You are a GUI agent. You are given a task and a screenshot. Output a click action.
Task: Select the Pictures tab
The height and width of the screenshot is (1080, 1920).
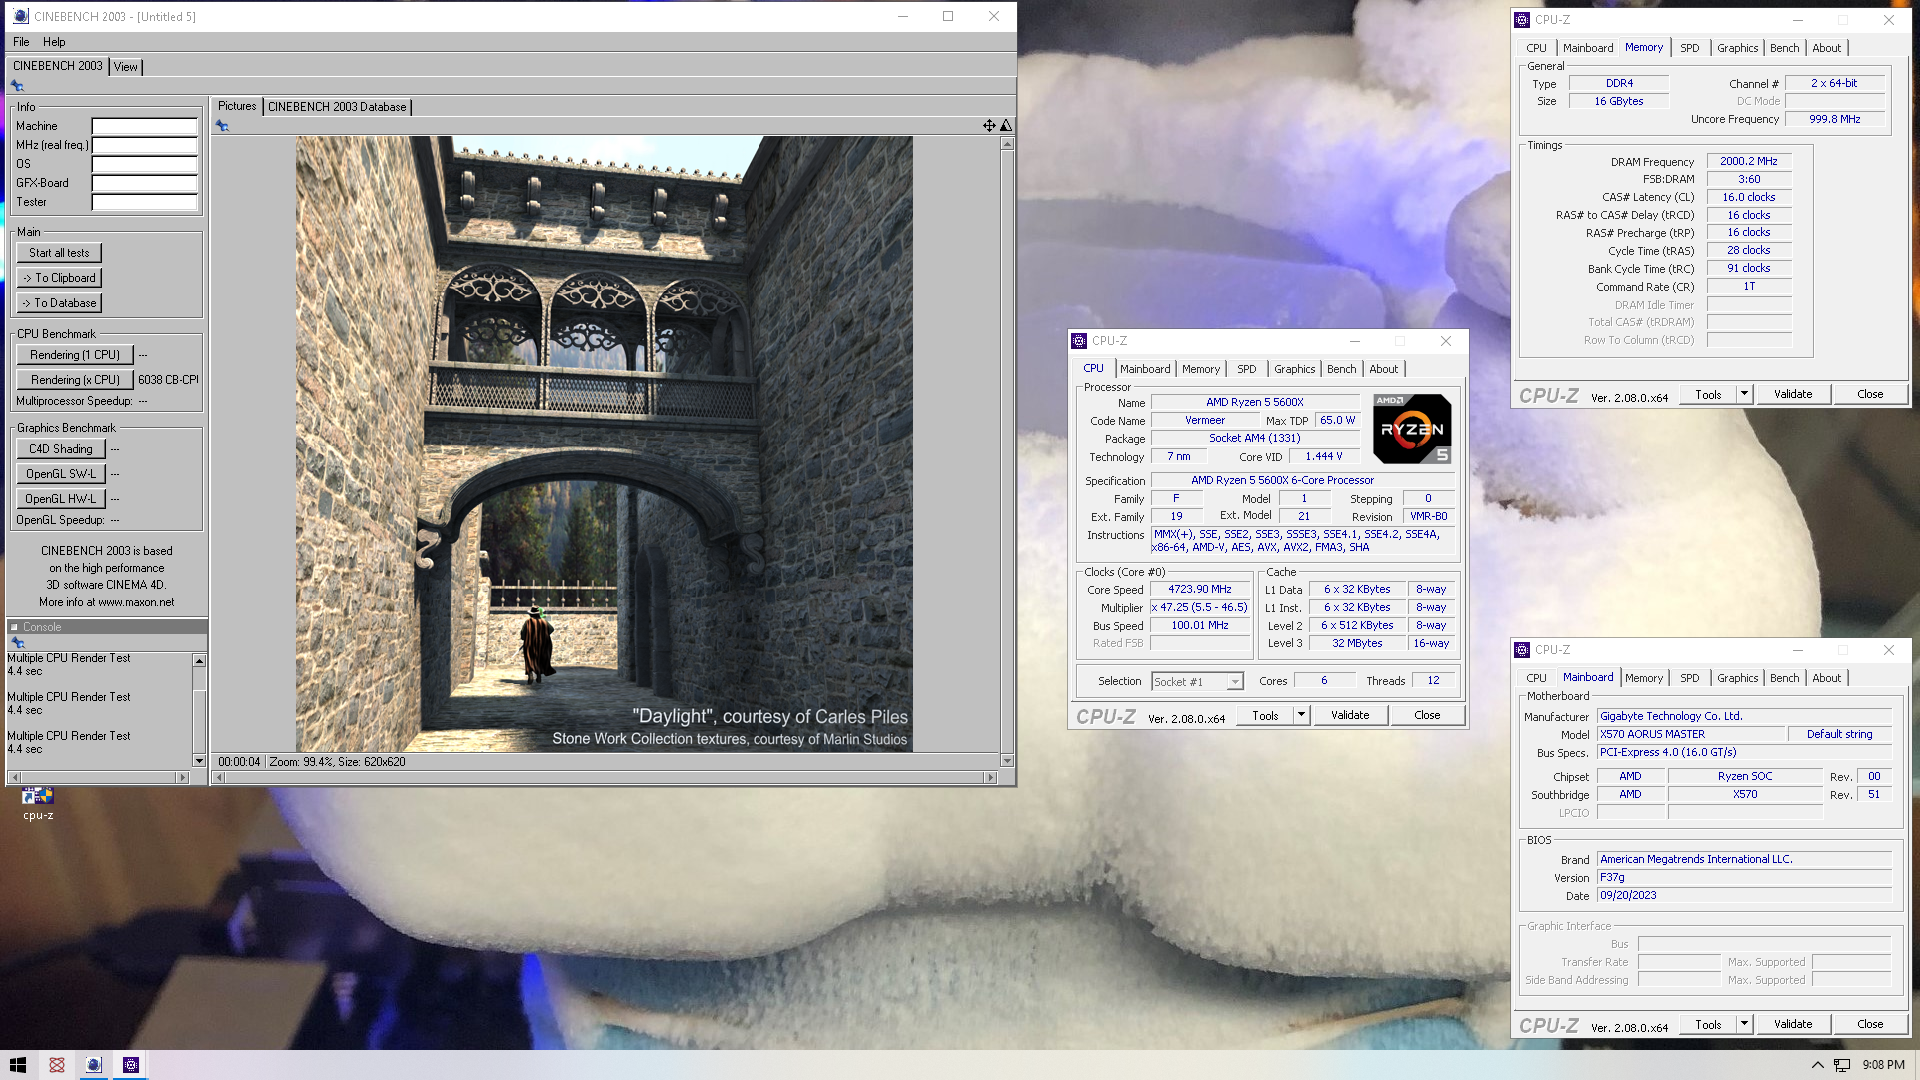[237, 106]
